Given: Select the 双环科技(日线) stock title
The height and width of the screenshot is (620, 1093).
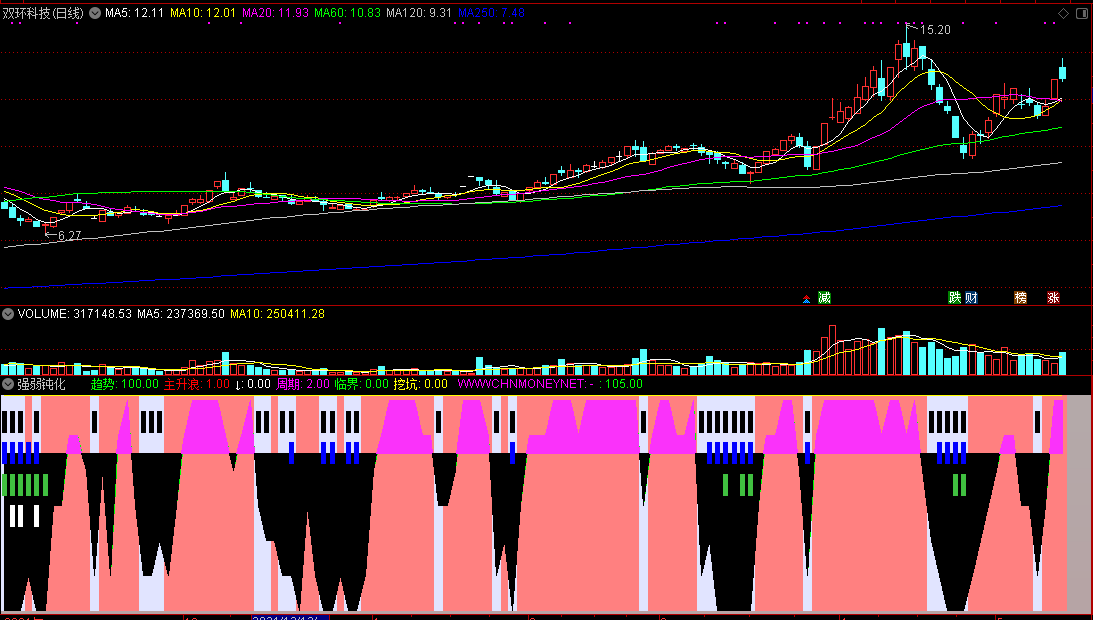Looking at the screenshot, I should [43, 13].
